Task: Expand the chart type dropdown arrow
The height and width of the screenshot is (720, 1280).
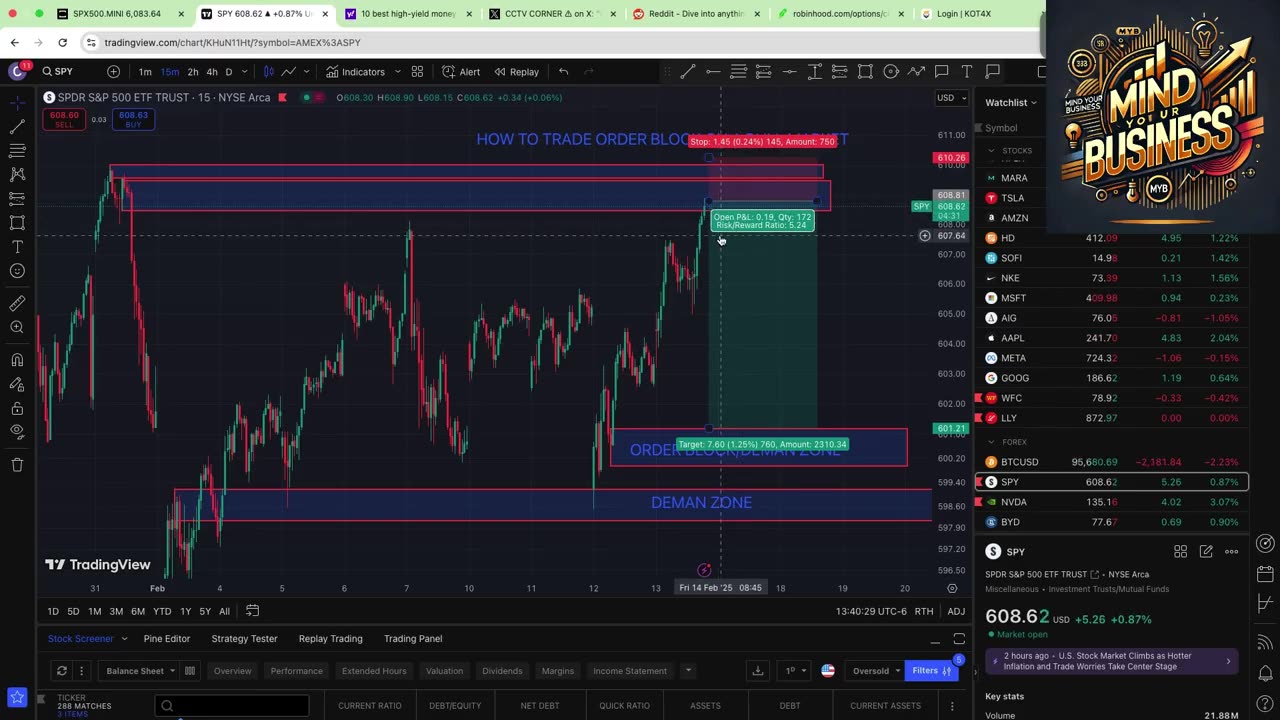Action: pos(306,72)
